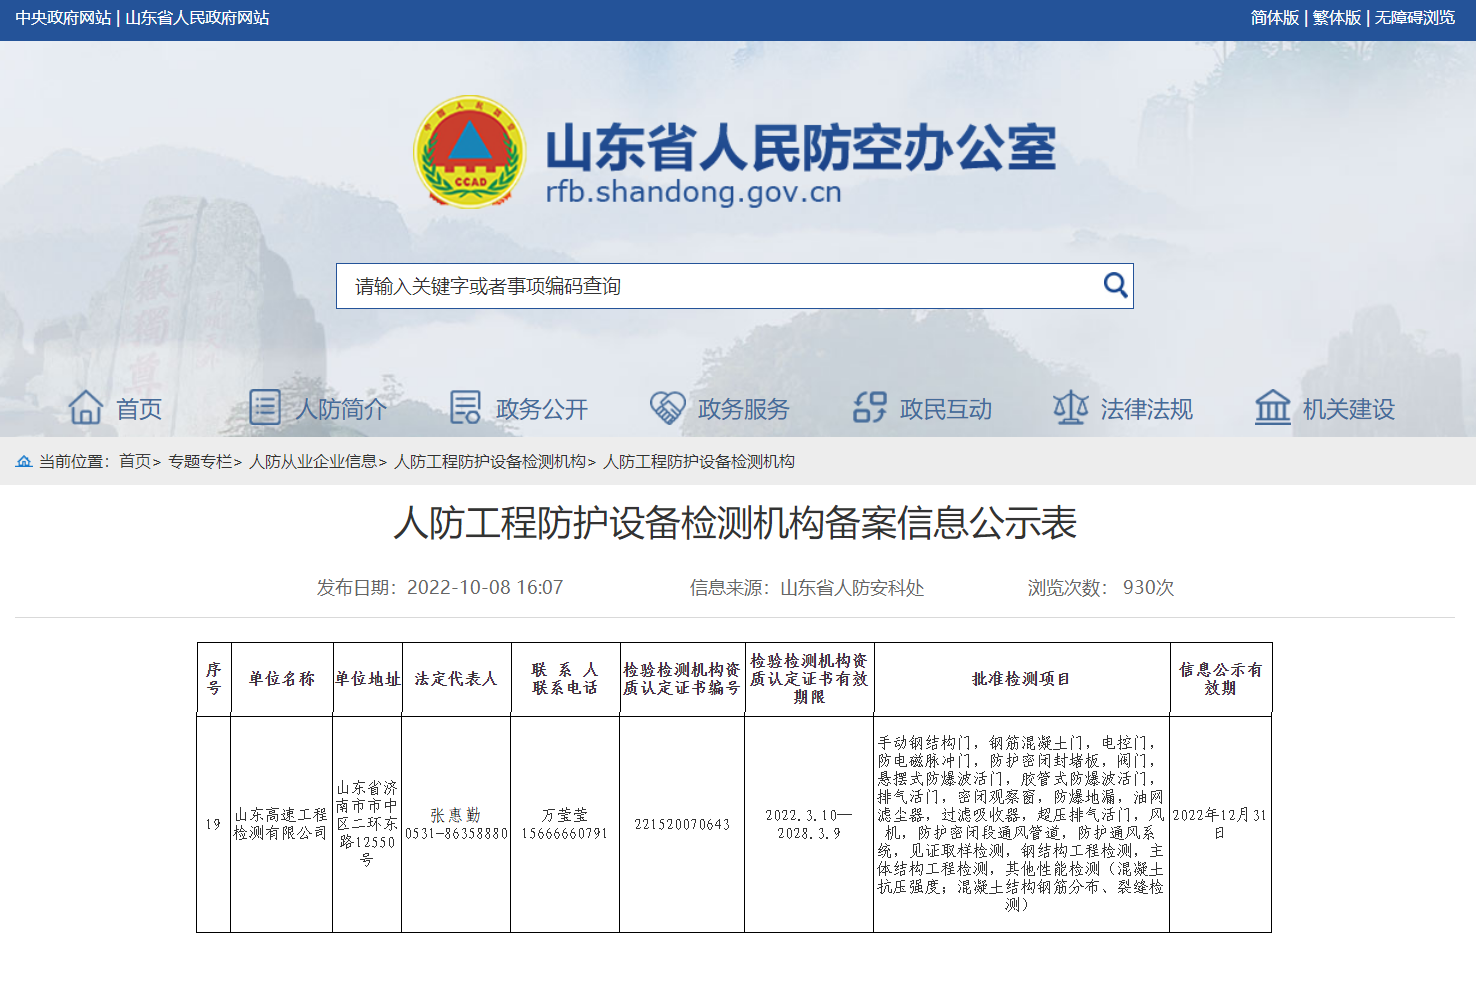
Task: Go to 专题专栏 in the breadcrumb
Action: (200, 461)
